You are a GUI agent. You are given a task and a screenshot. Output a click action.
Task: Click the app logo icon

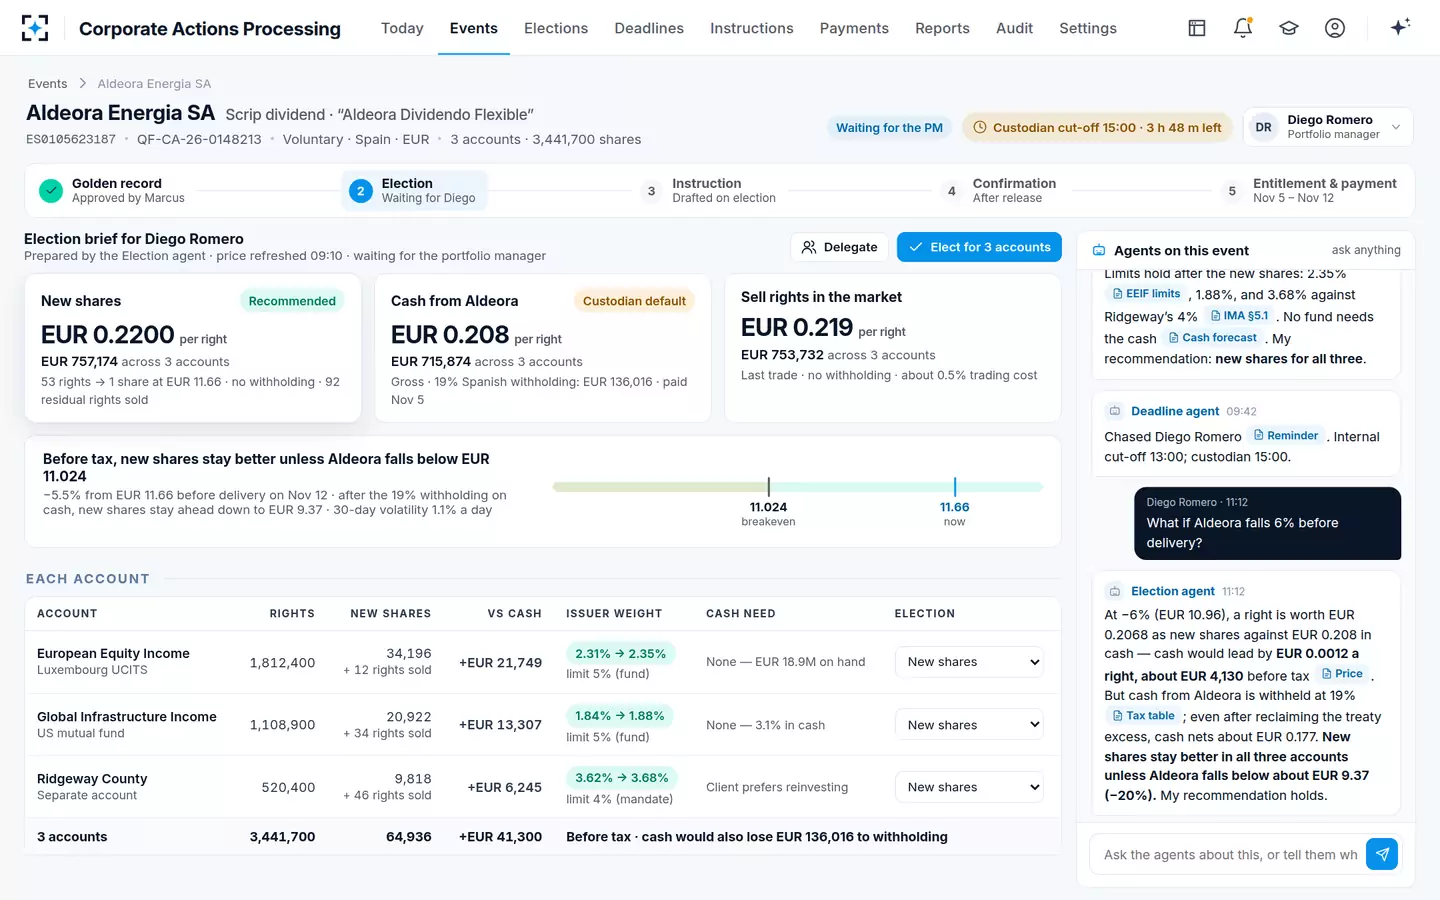[x=35, y=28]
